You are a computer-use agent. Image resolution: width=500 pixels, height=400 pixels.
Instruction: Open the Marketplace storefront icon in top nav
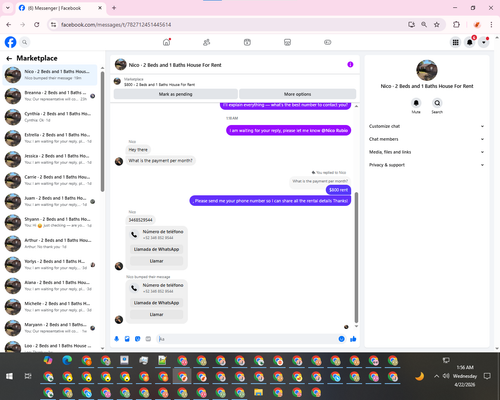[x=287, y=42]
